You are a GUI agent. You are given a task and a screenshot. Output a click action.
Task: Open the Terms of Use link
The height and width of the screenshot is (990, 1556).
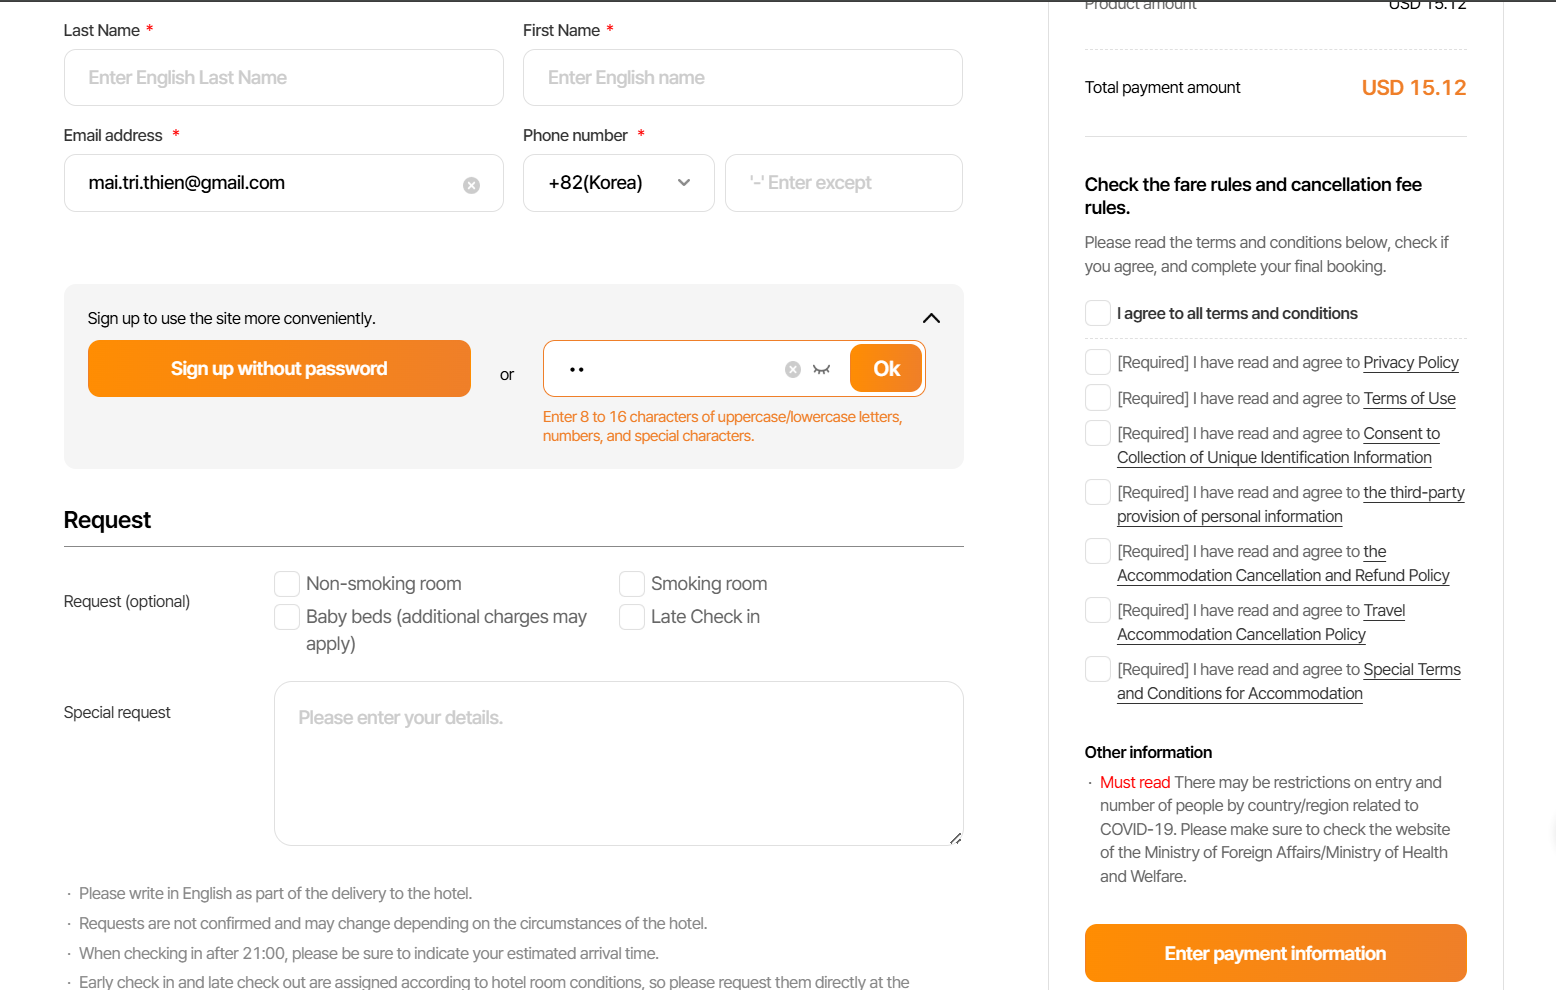click(x=1409, y=398)
